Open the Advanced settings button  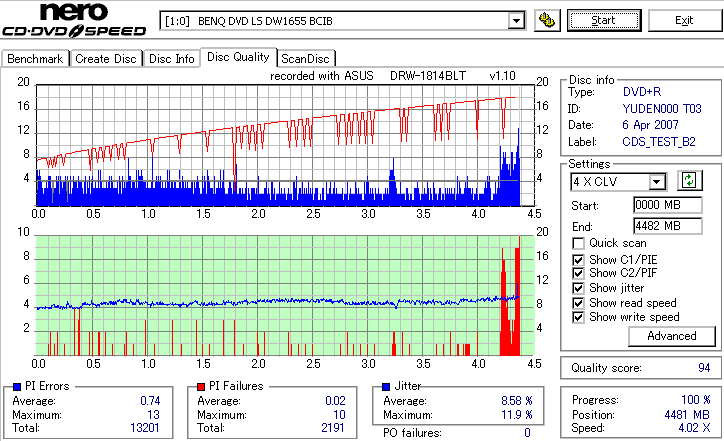click(672, 336)
